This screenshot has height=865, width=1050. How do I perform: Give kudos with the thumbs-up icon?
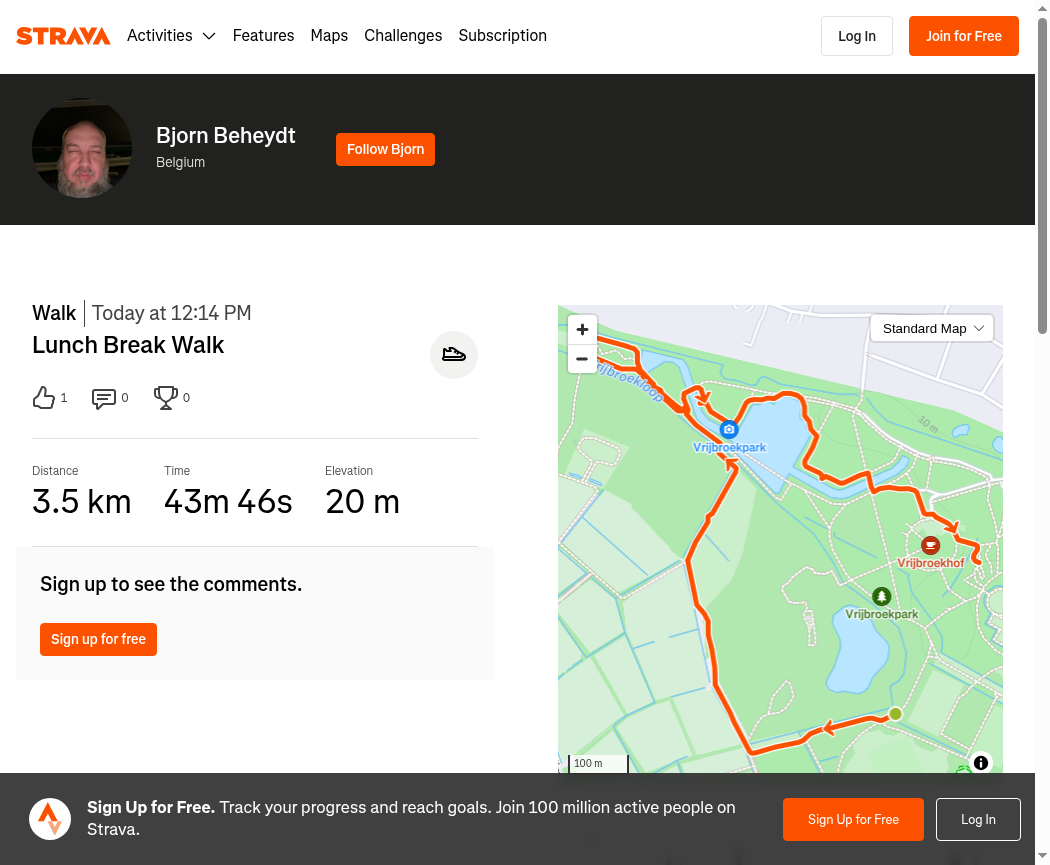(x=44, y=398)
